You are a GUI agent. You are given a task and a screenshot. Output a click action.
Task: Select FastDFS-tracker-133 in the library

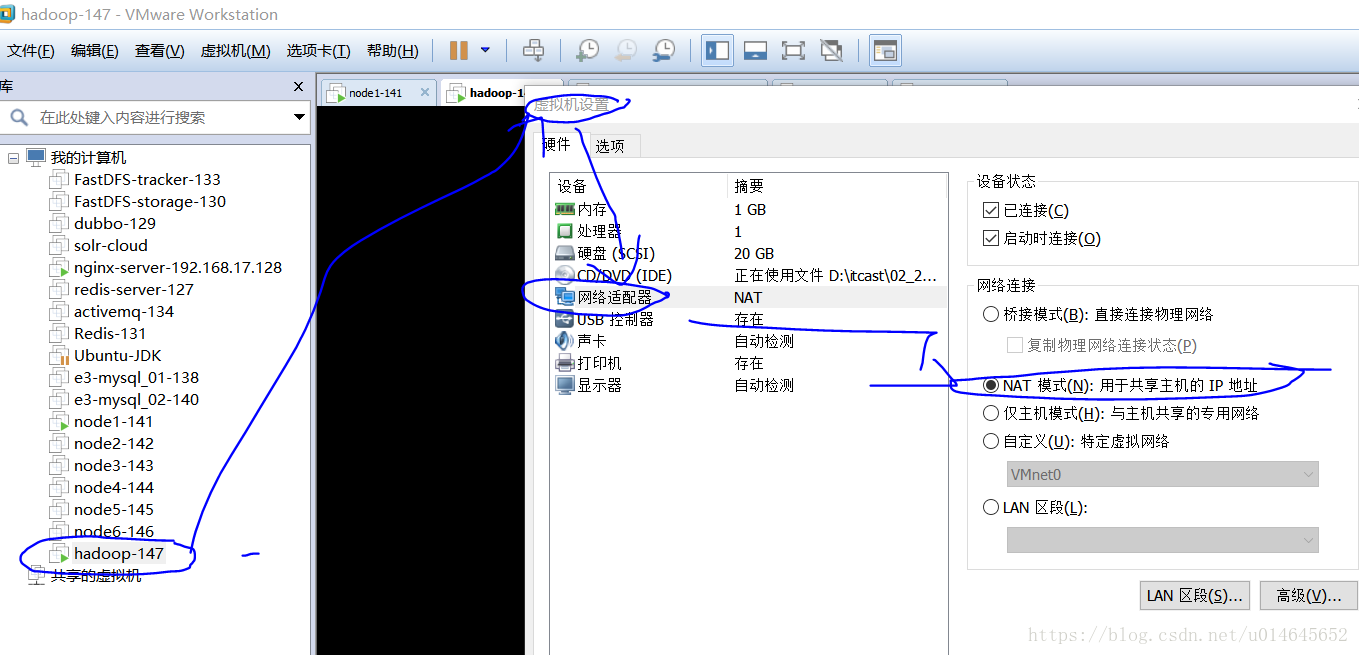[147, 180]
